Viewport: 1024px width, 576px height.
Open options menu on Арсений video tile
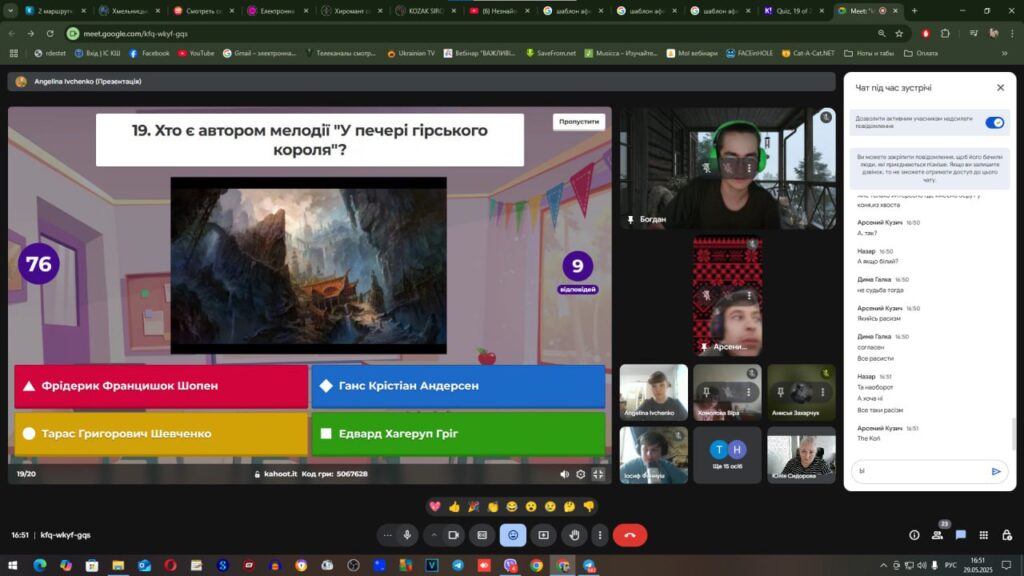(748, 296)
